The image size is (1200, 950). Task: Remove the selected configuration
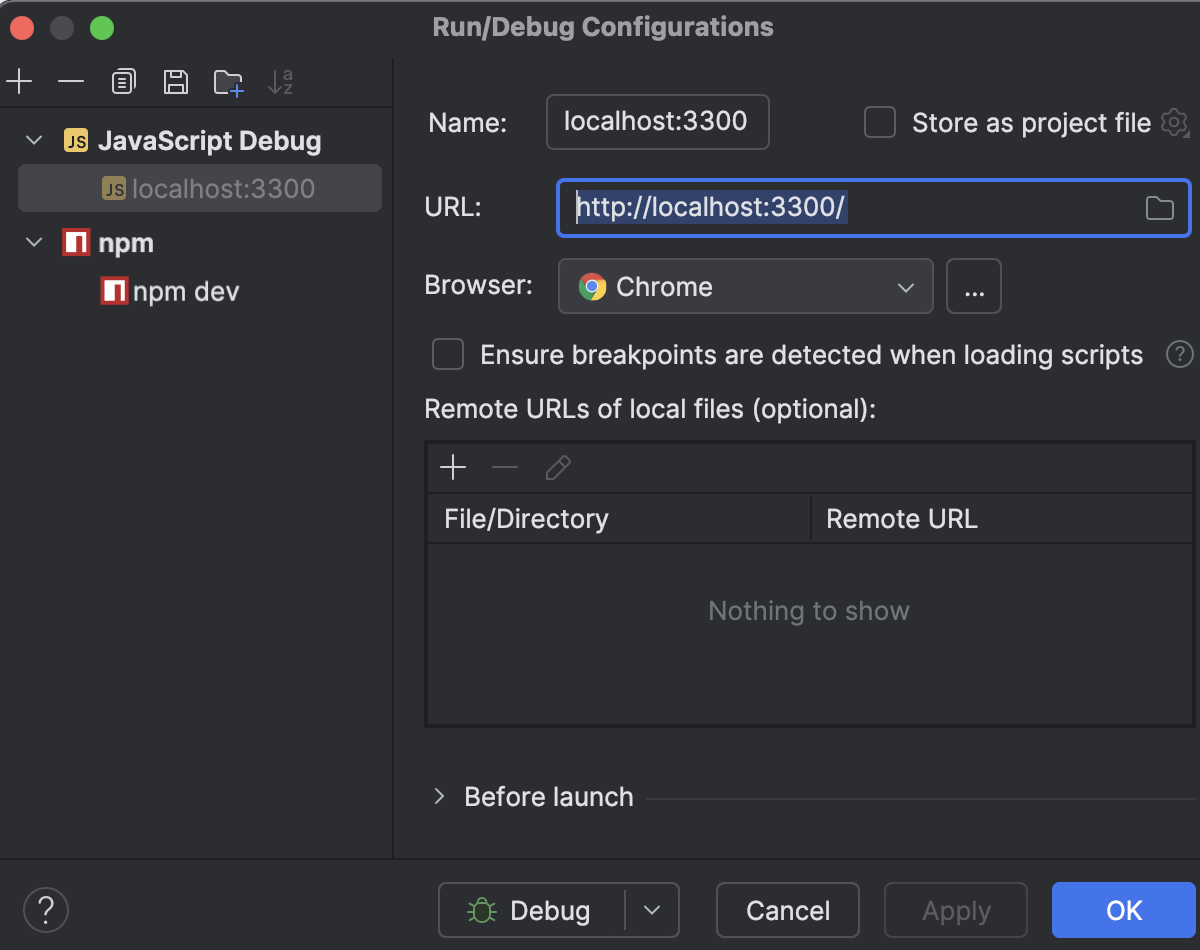coord(71,81)
